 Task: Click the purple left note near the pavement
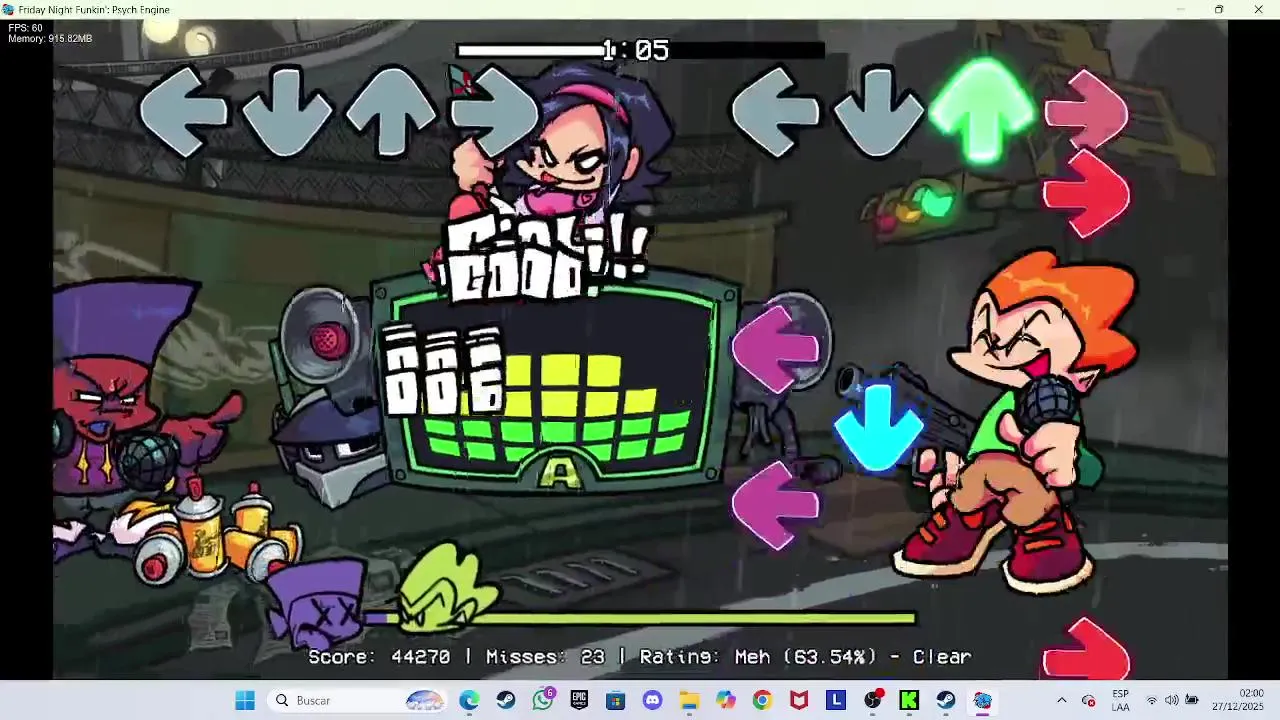coord(775,507)
